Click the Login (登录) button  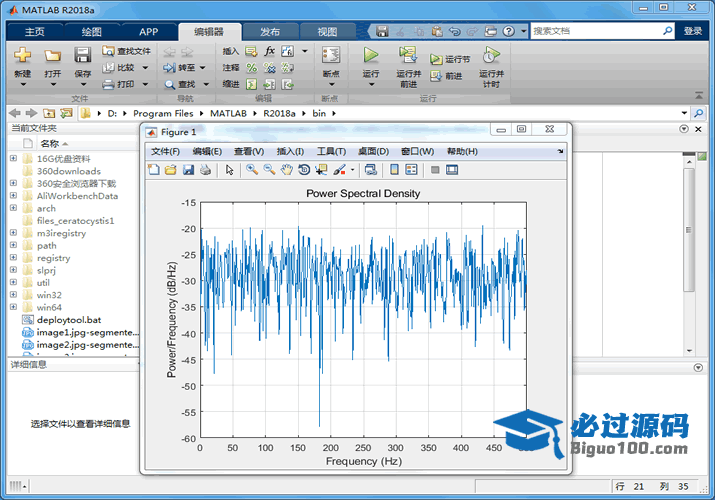click(693, 31)
